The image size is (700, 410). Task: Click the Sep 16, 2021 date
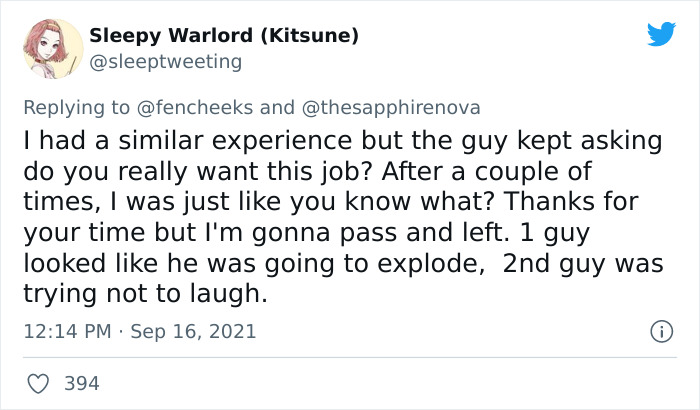click(x=193, y=331)
